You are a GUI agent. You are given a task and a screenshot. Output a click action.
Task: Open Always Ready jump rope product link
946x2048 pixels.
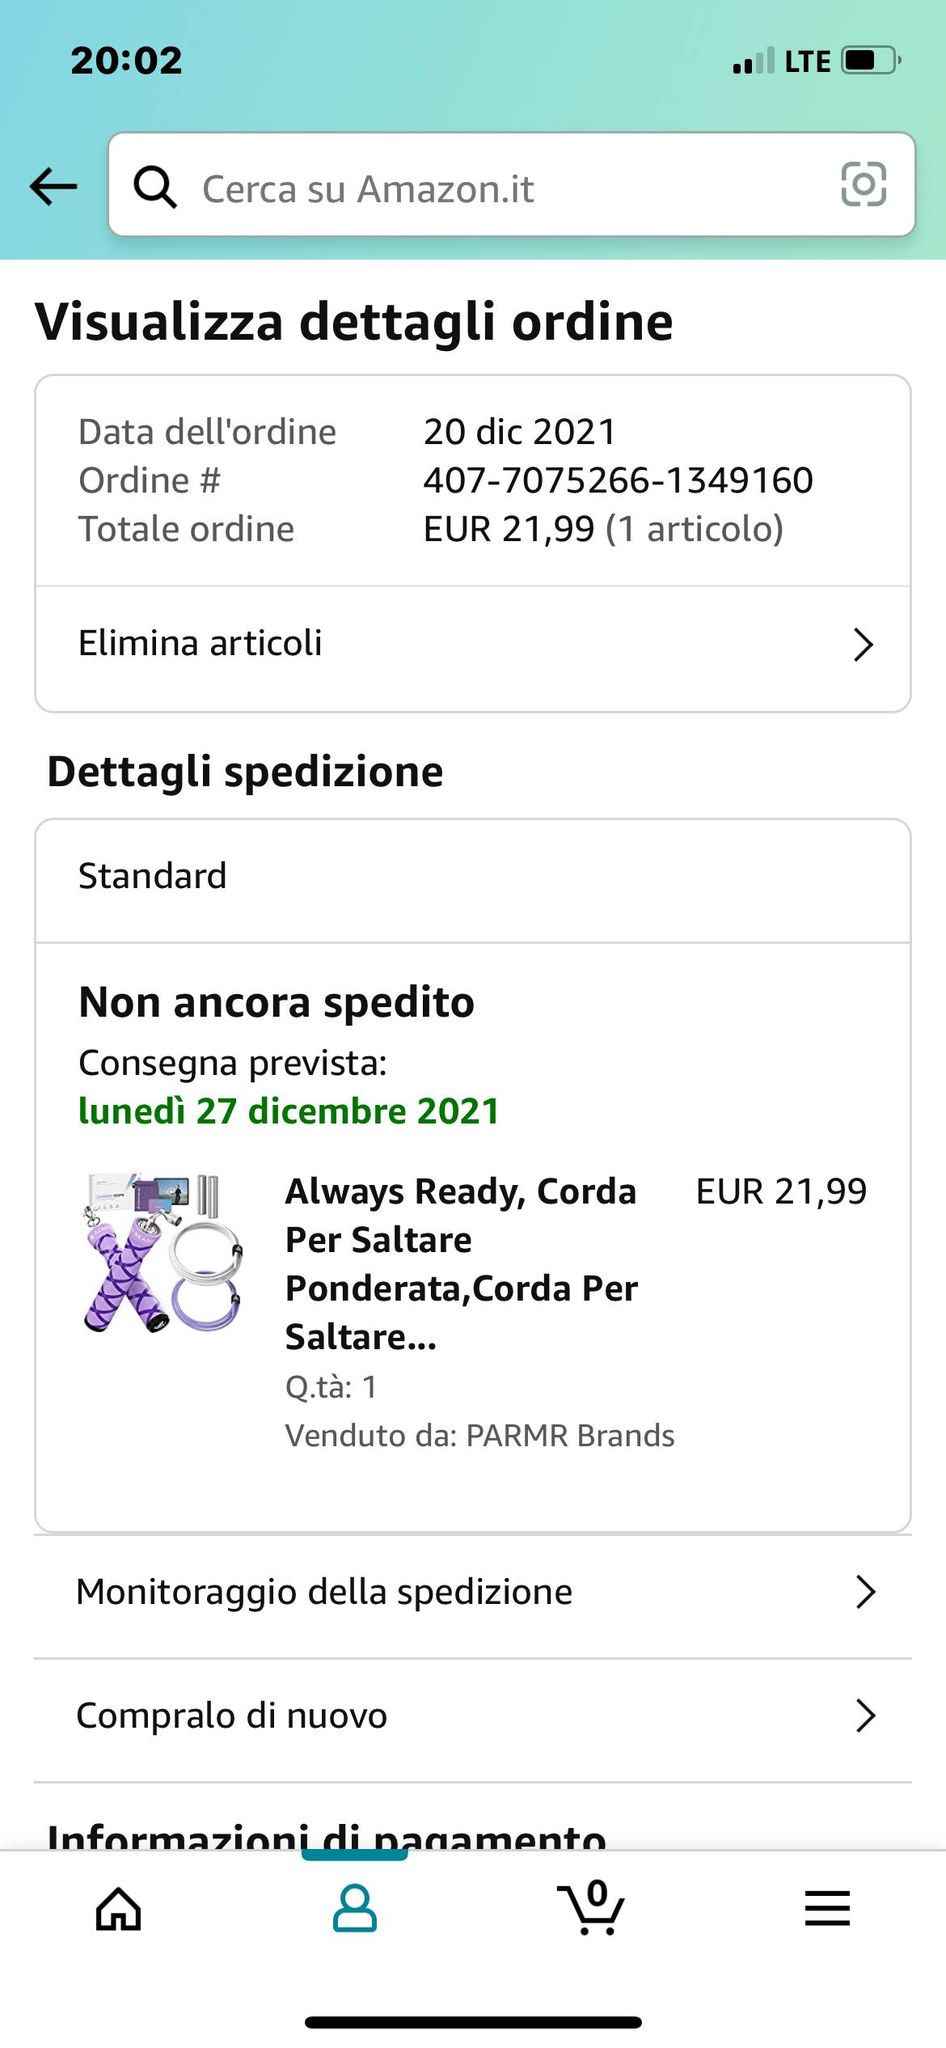(x=462, y=1263)
